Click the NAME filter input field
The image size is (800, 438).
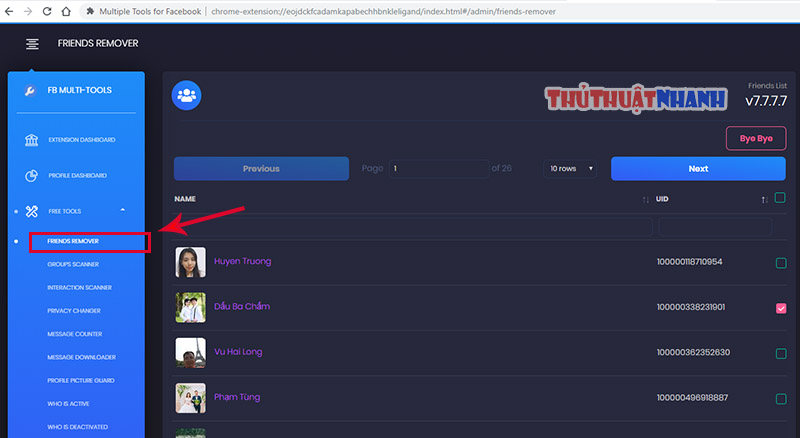[x=413, y=227]
